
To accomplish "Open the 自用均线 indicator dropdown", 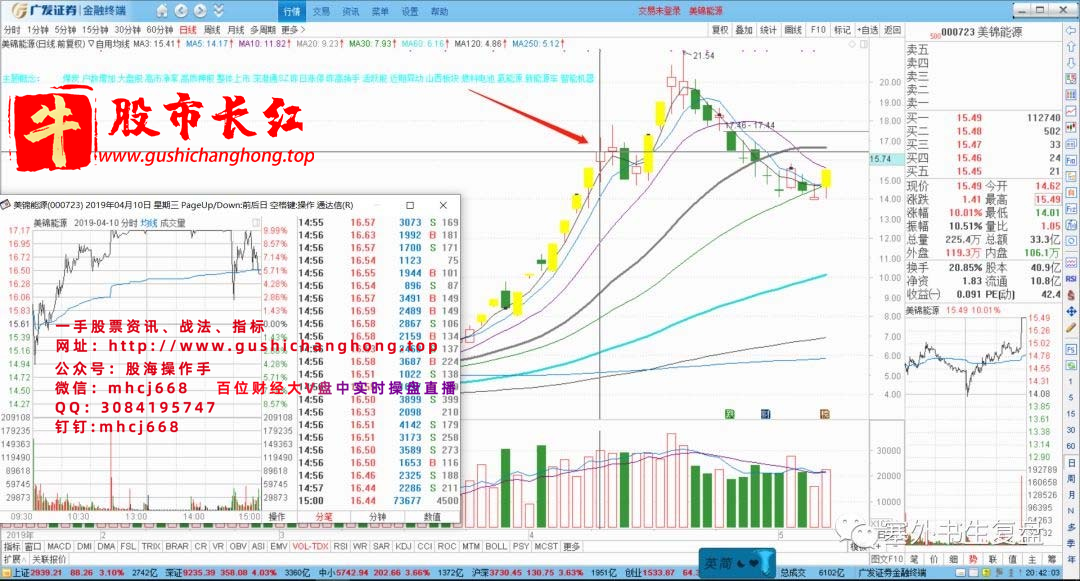I will 109,43.
